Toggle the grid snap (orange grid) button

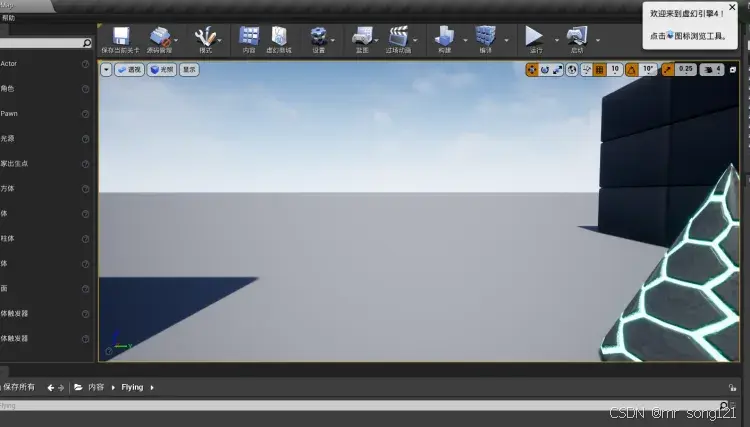point(599,70)
